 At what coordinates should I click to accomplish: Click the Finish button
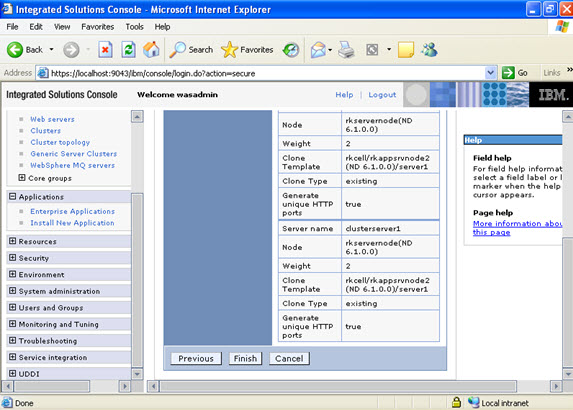coord(245,358)
